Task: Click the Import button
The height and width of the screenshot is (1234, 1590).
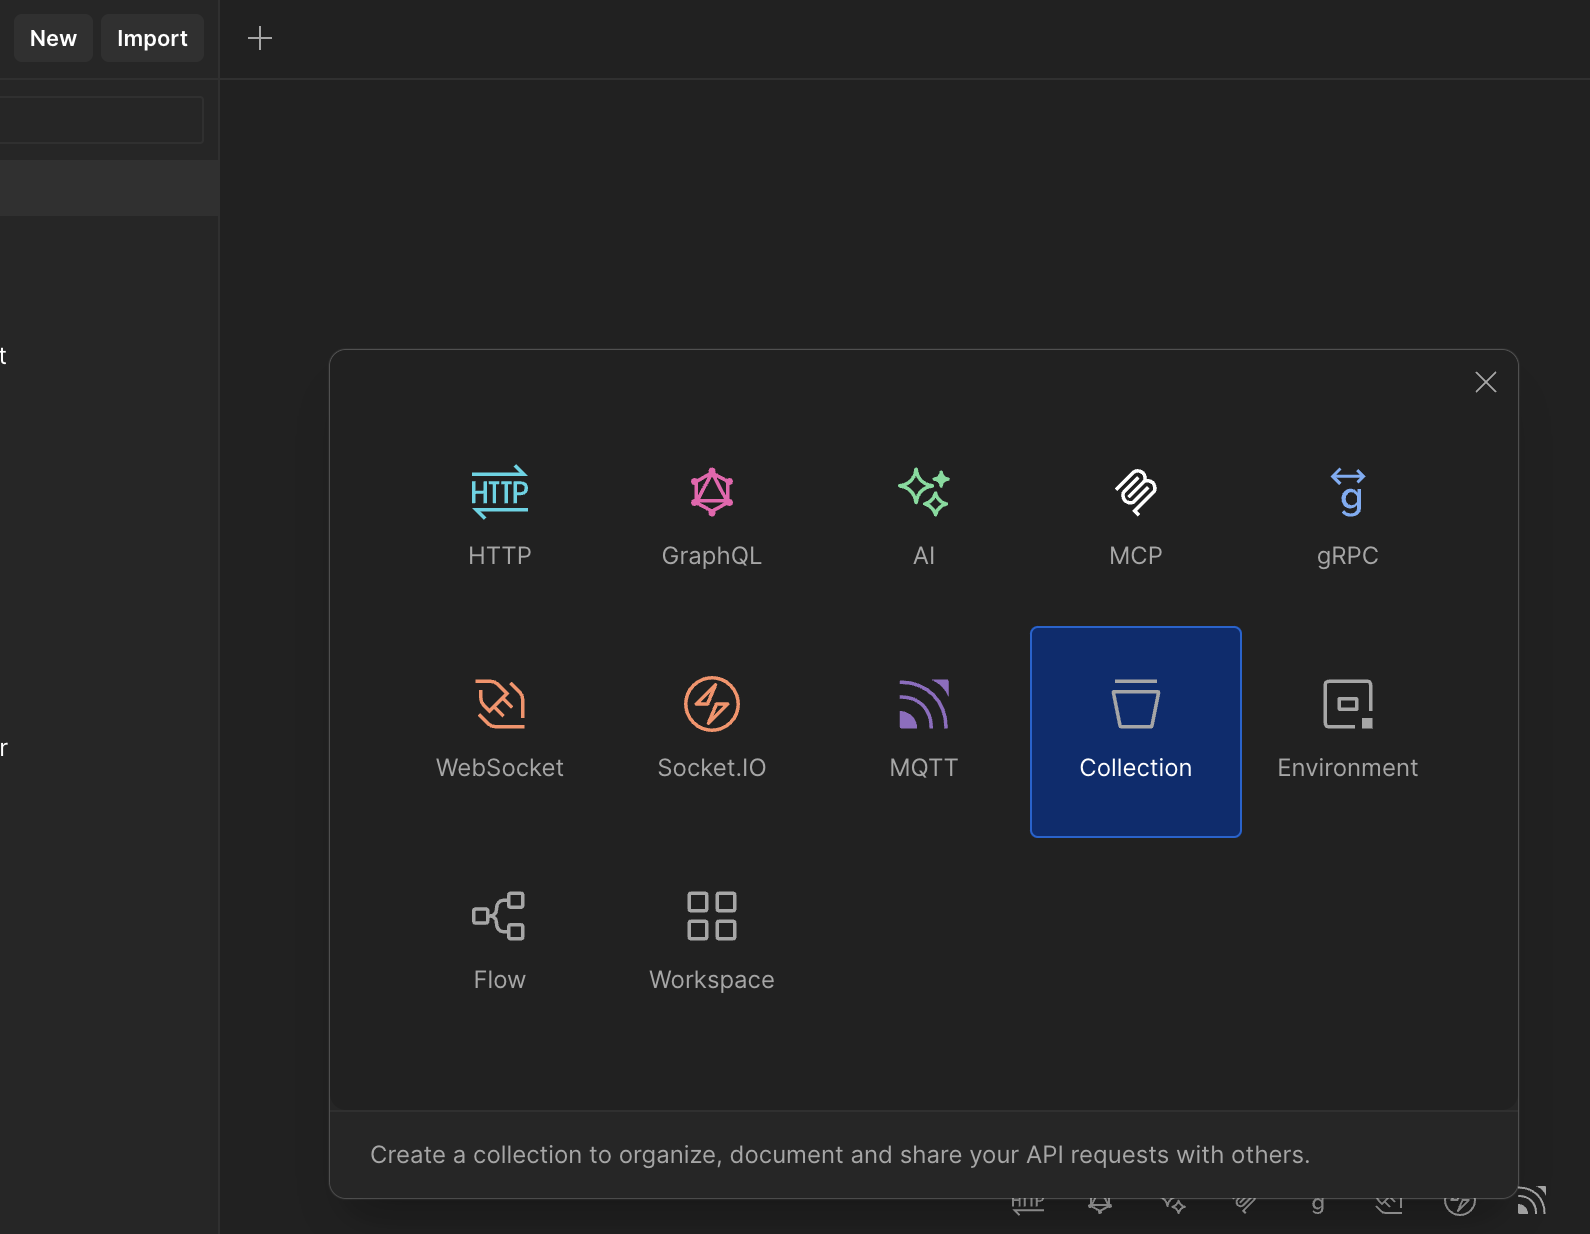Action: tap(152, 38)
